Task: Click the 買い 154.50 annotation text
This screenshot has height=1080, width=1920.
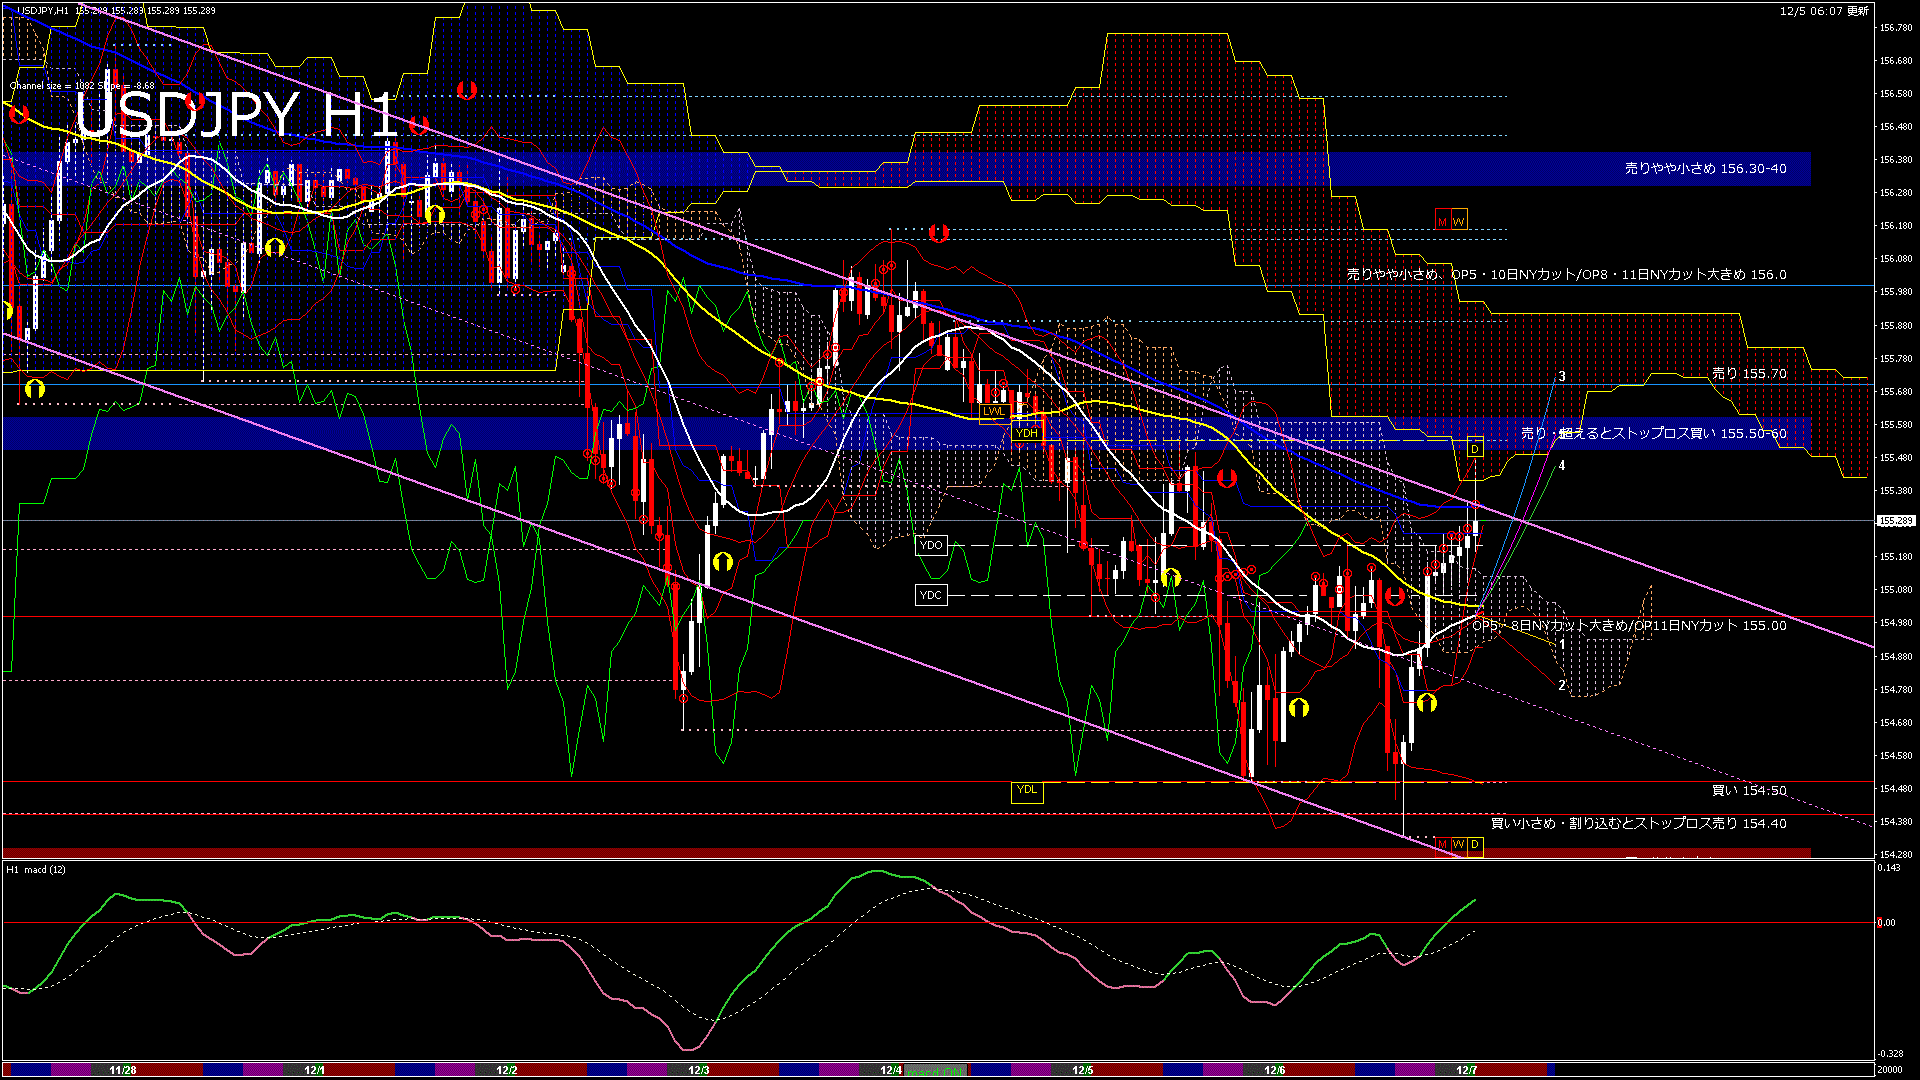Action: click(1748, 790)
